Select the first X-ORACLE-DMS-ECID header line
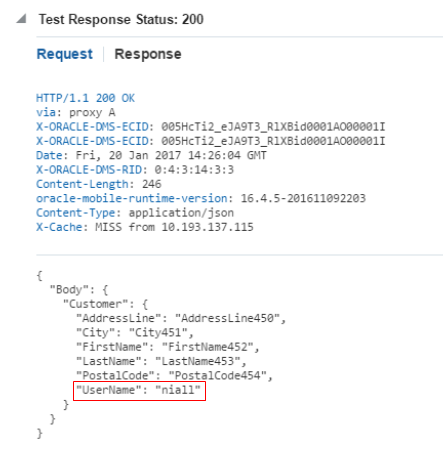Image resolution: width=444 pixels, height=460 pixels. (211, 127)
